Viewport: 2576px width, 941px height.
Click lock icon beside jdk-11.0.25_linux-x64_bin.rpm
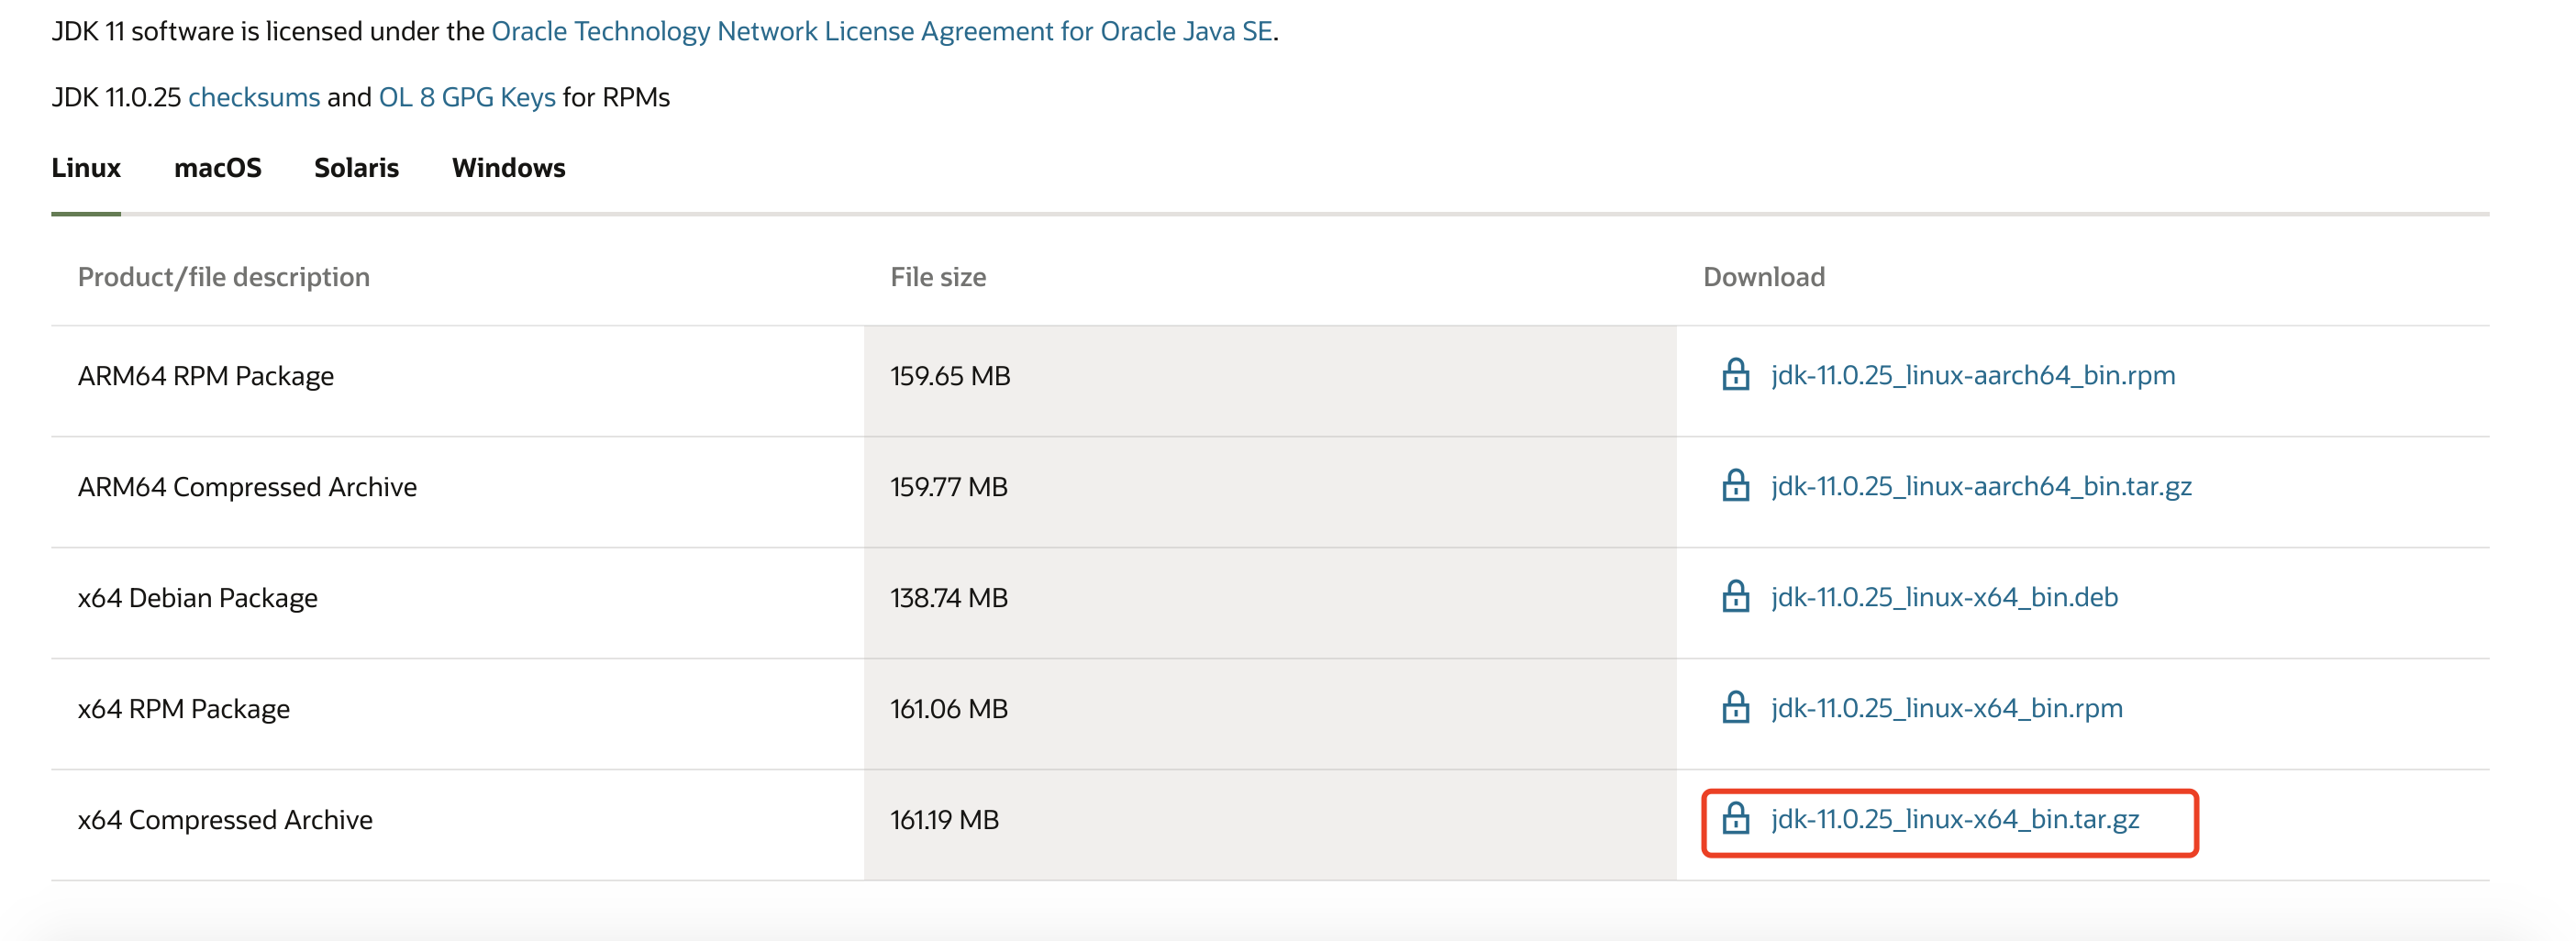(x=1735, y=708)
